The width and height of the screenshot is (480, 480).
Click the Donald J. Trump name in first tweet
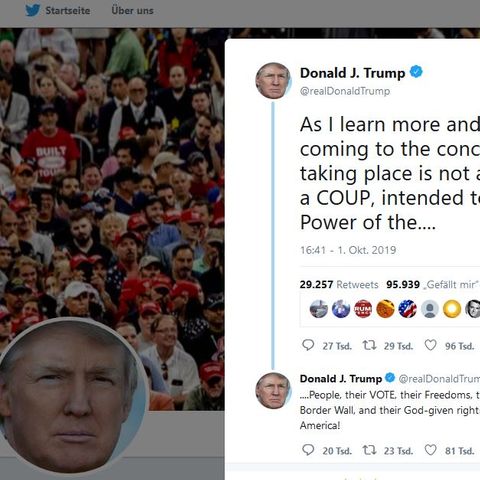tap(352, 73)
